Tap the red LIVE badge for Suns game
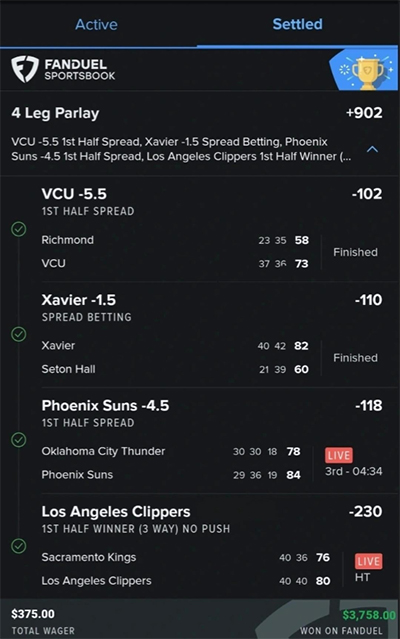This screenshot has height=639, width=400. click(339, 455)
